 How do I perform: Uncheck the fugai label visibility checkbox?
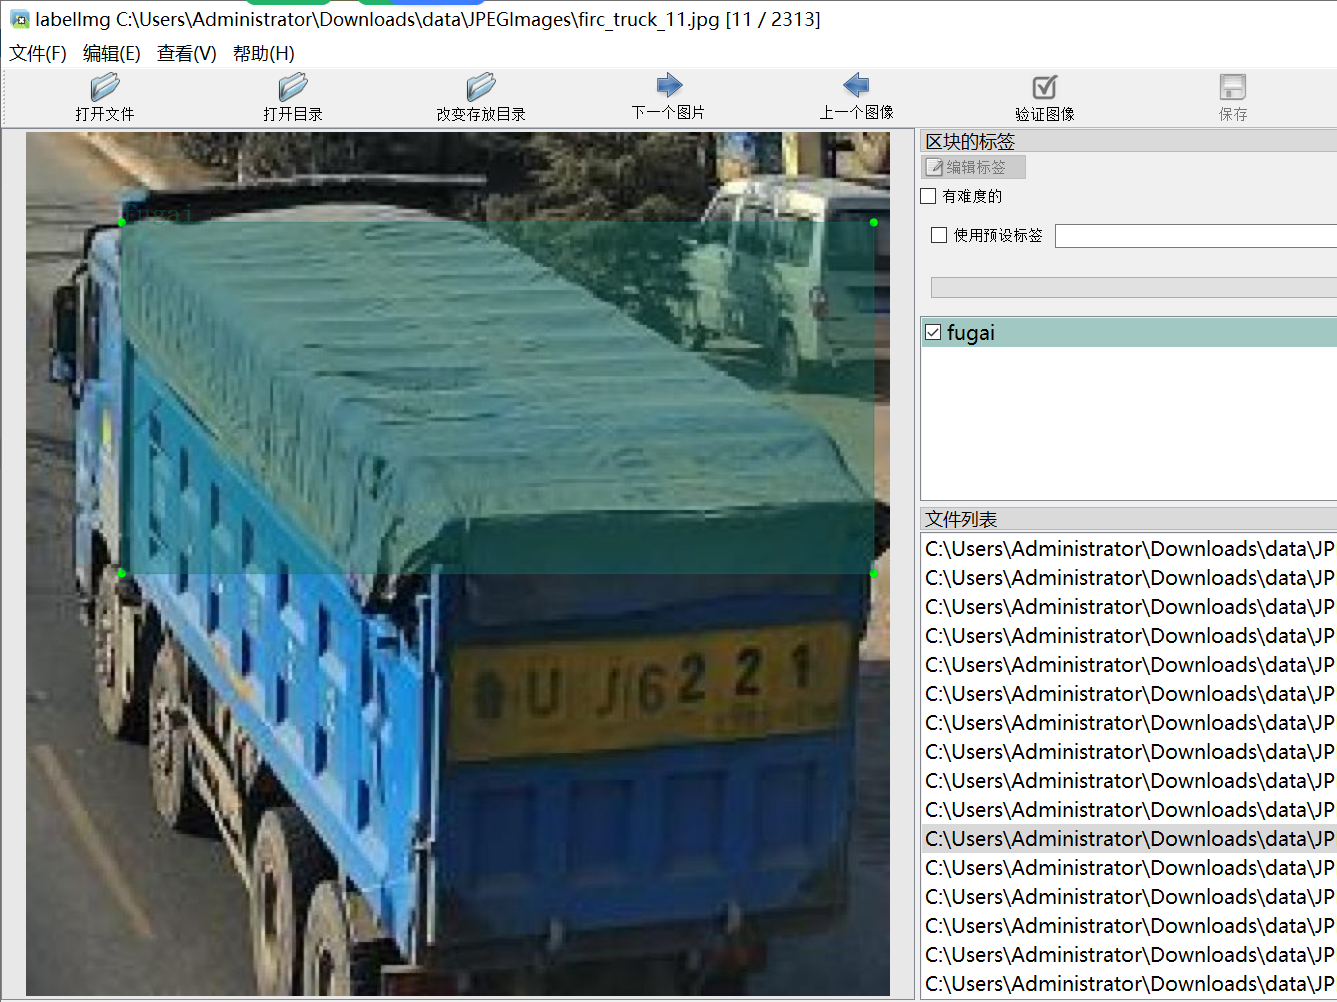click(933, 332)
